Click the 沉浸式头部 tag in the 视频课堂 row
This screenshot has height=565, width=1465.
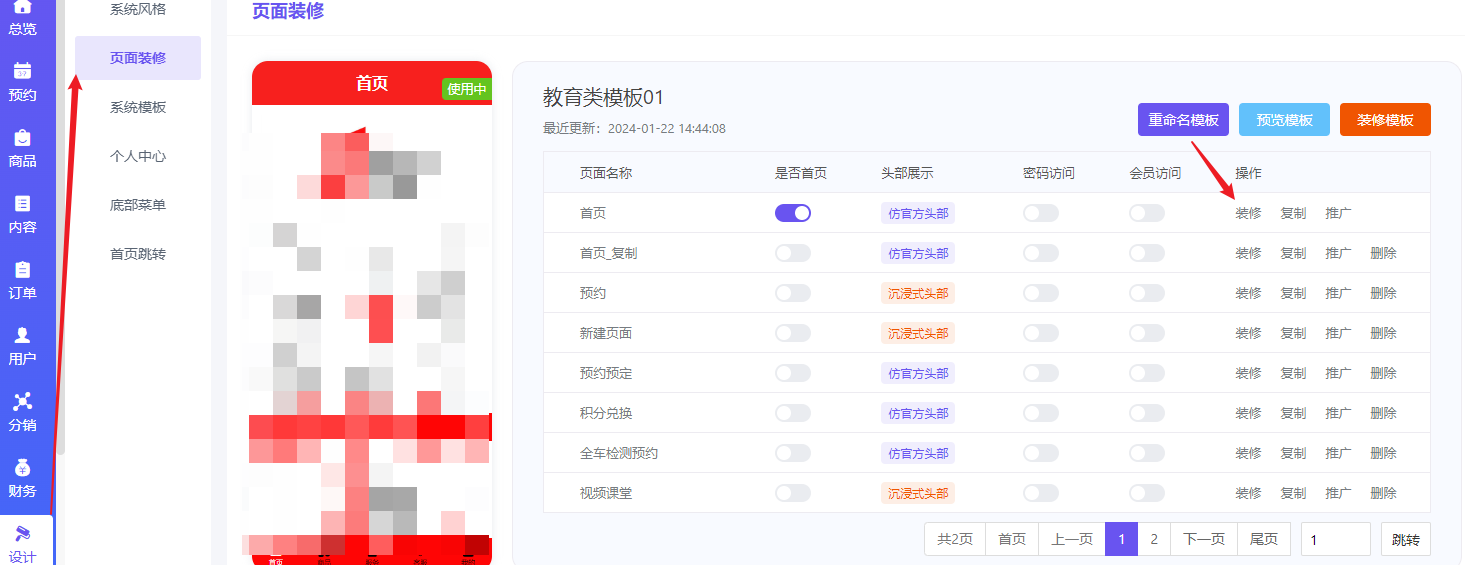[x=918, y=493]
